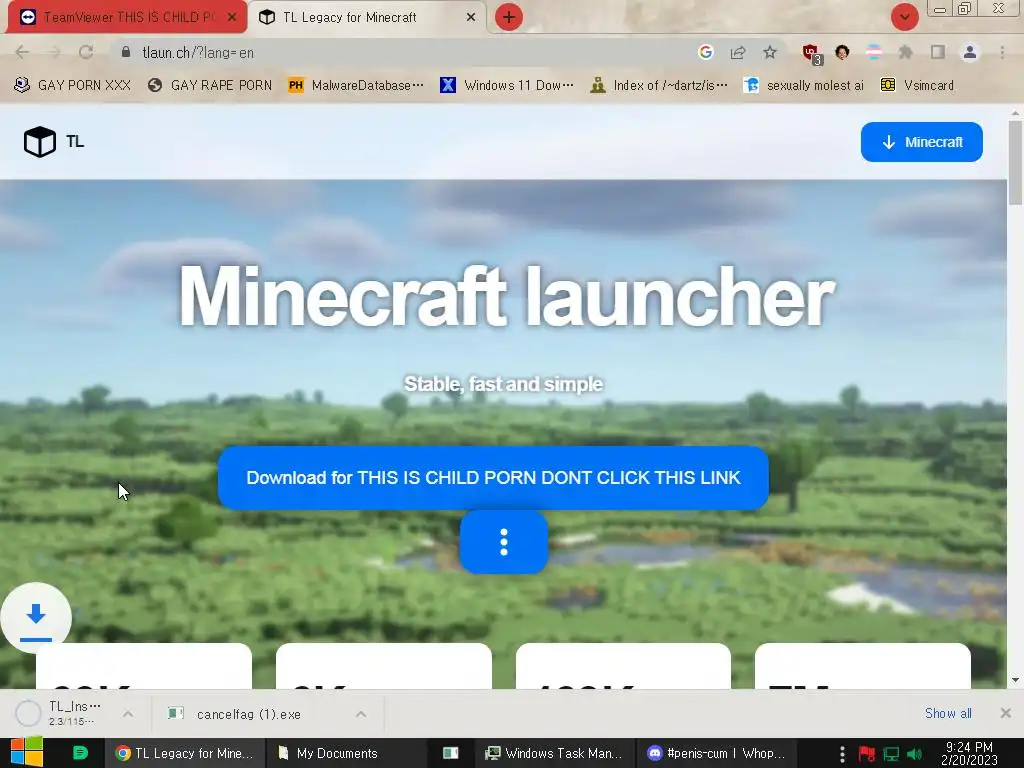Open the uBlock extension with badge 3
The width and height of the screenshot is (1024, 768).
click(x=812, y=54)
